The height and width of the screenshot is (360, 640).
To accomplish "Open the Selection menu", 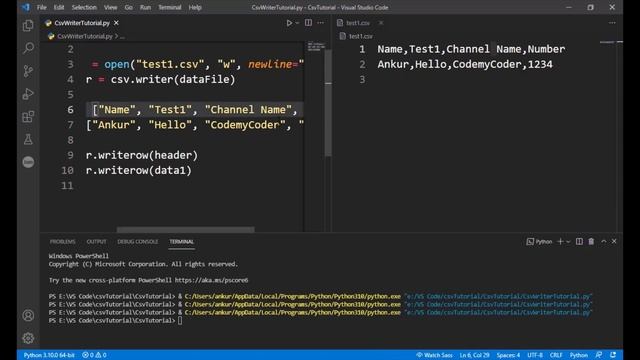I will click(x=84, y=7).
